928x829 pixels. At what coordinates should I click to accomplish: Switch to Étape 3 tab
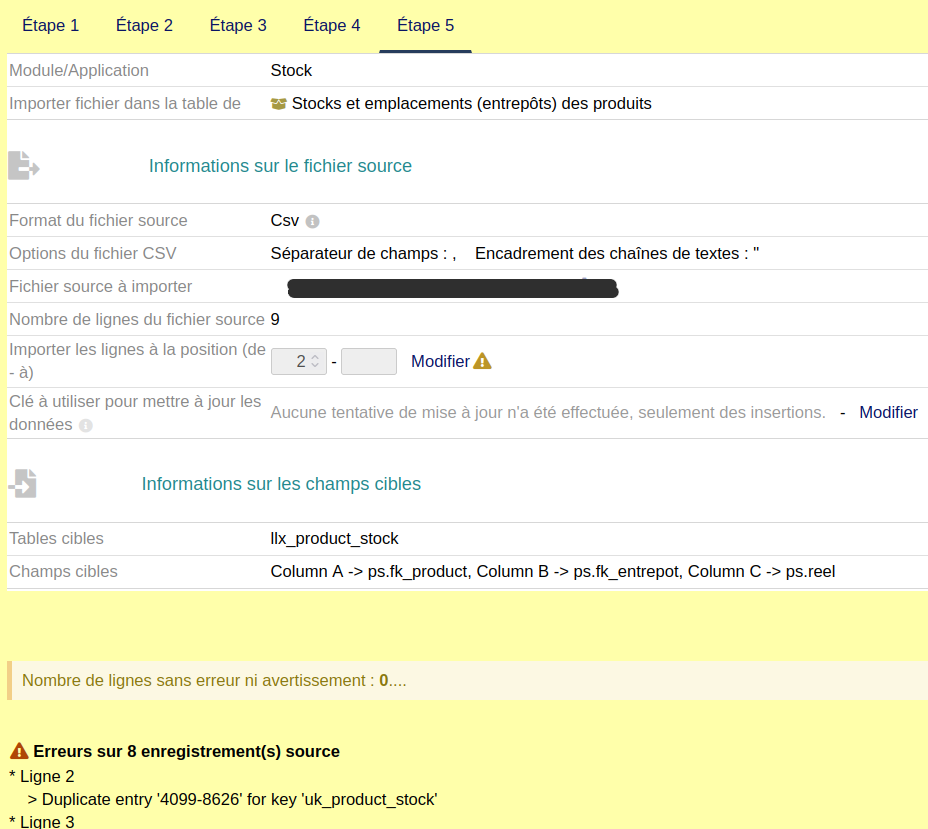pos(238,26)
